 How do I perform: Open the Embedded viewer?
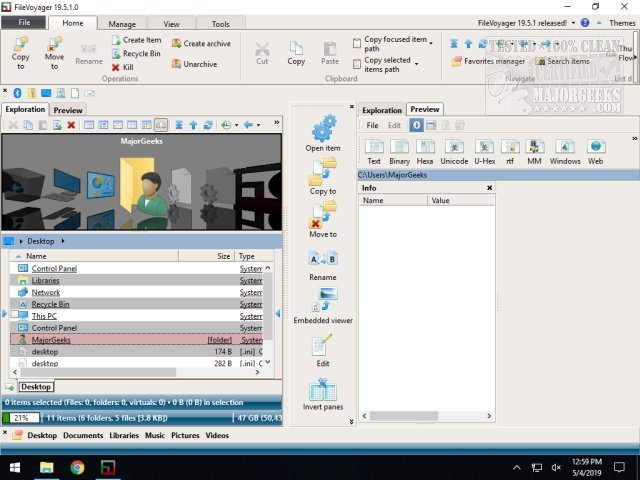tap(323, 299)
